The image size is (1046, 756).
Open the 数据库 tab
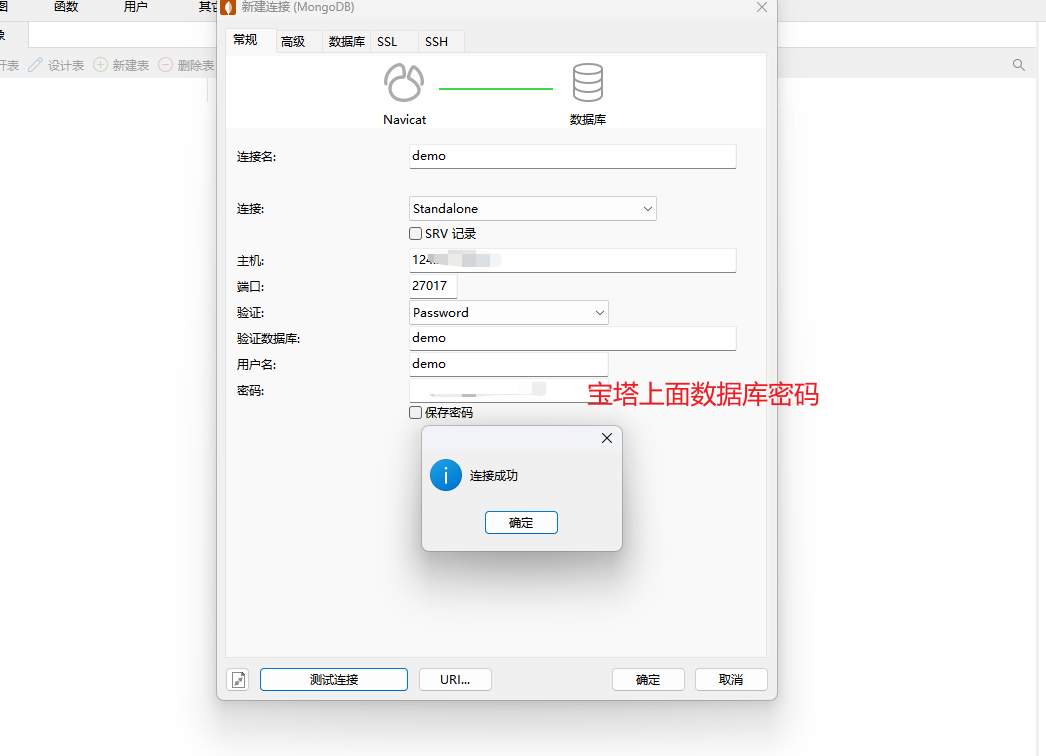click(x=346, y=41)
